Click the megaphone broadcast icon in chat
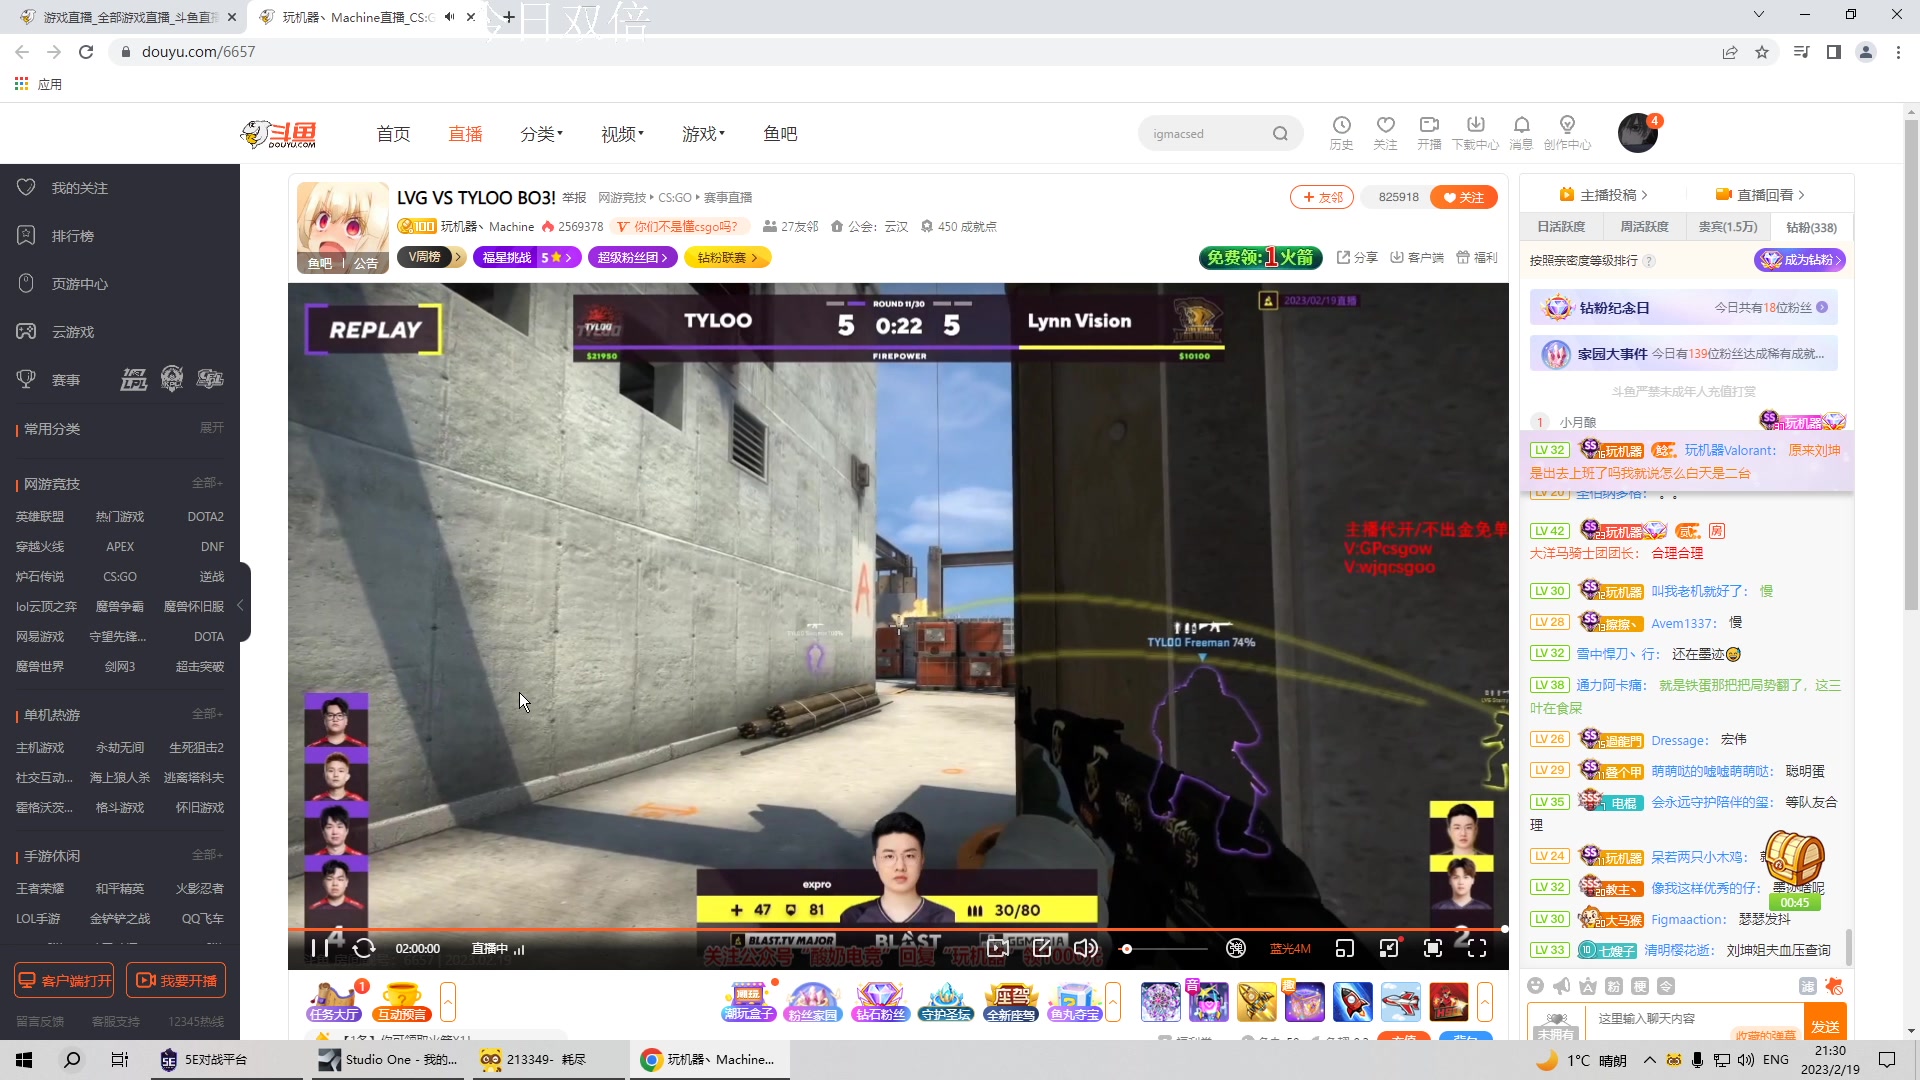The width and height of the screenshot is (1920, 1080). point(1562,986)
